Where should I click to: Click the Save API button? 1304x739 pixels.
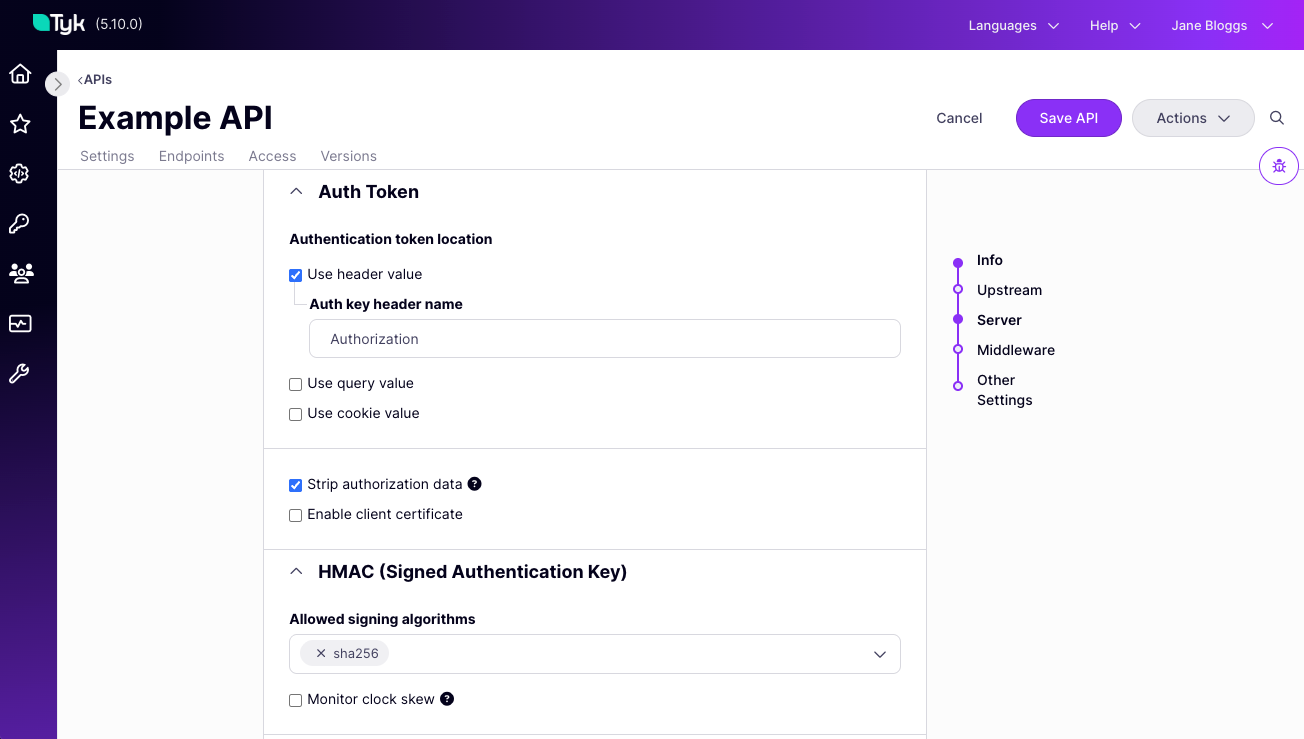pos(1068,117)
